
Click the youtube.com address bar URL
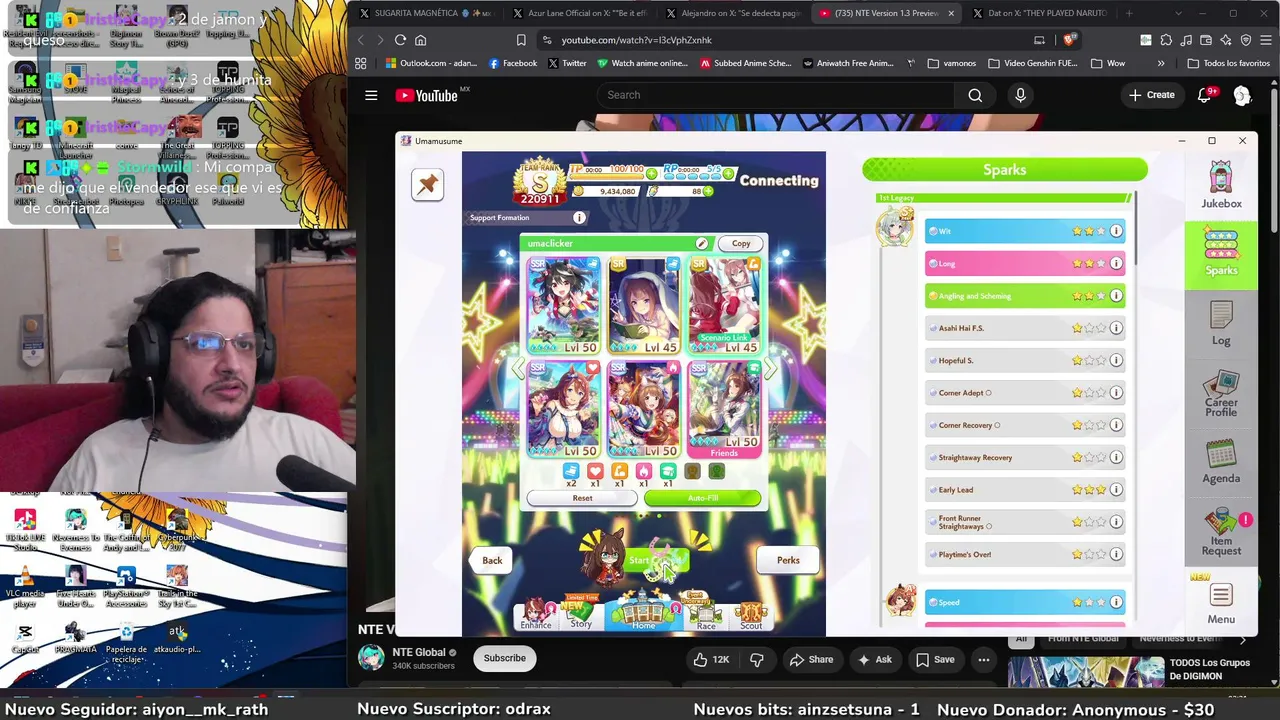click(637, 40)
